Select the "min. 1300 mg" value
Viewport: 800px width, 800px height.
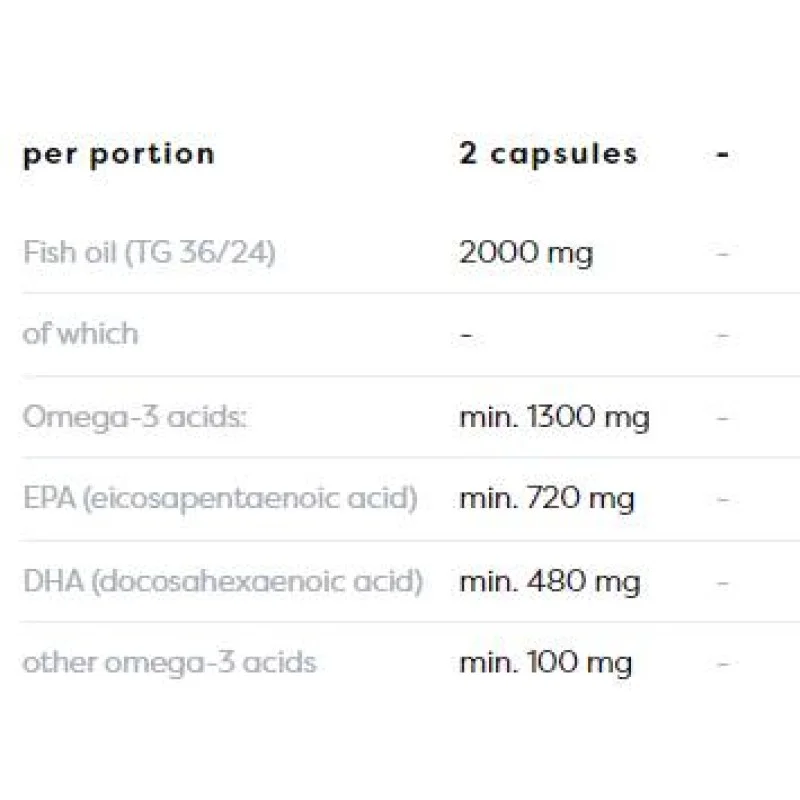[x=554, y=416]
